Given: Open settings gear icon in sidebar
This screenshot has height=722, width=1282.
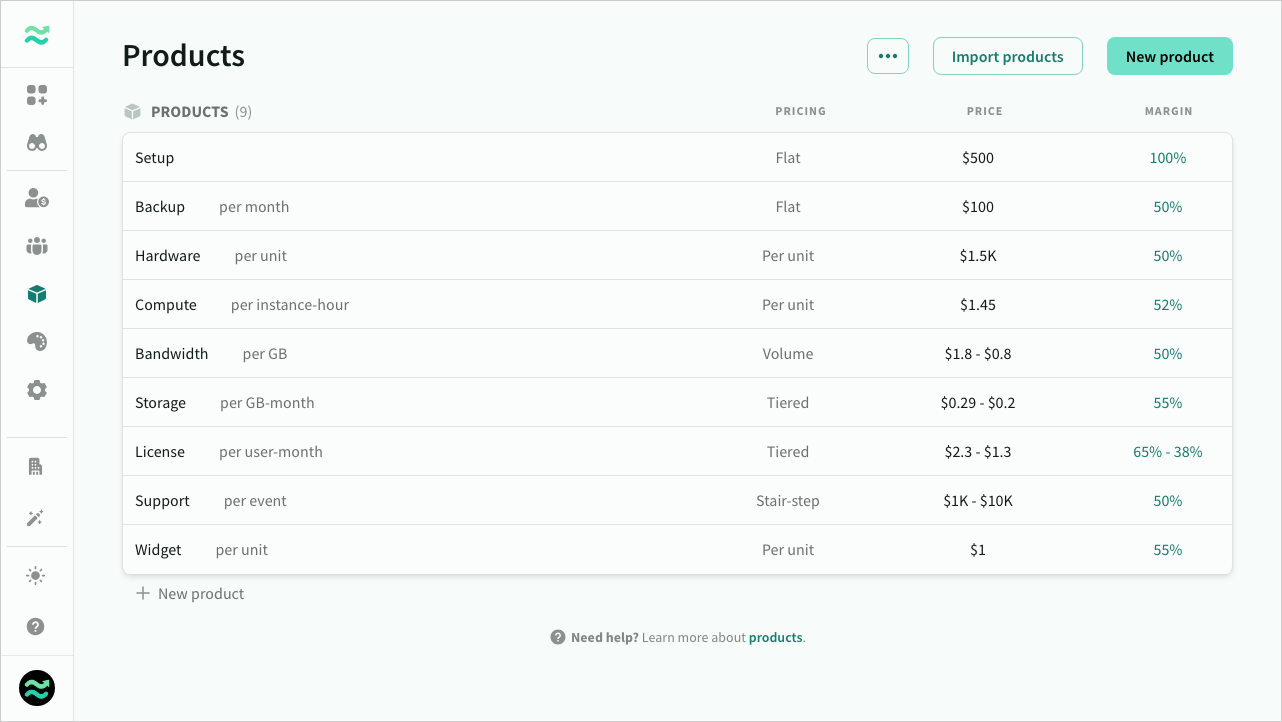Looking at the screenshot, I should [37, 390].
